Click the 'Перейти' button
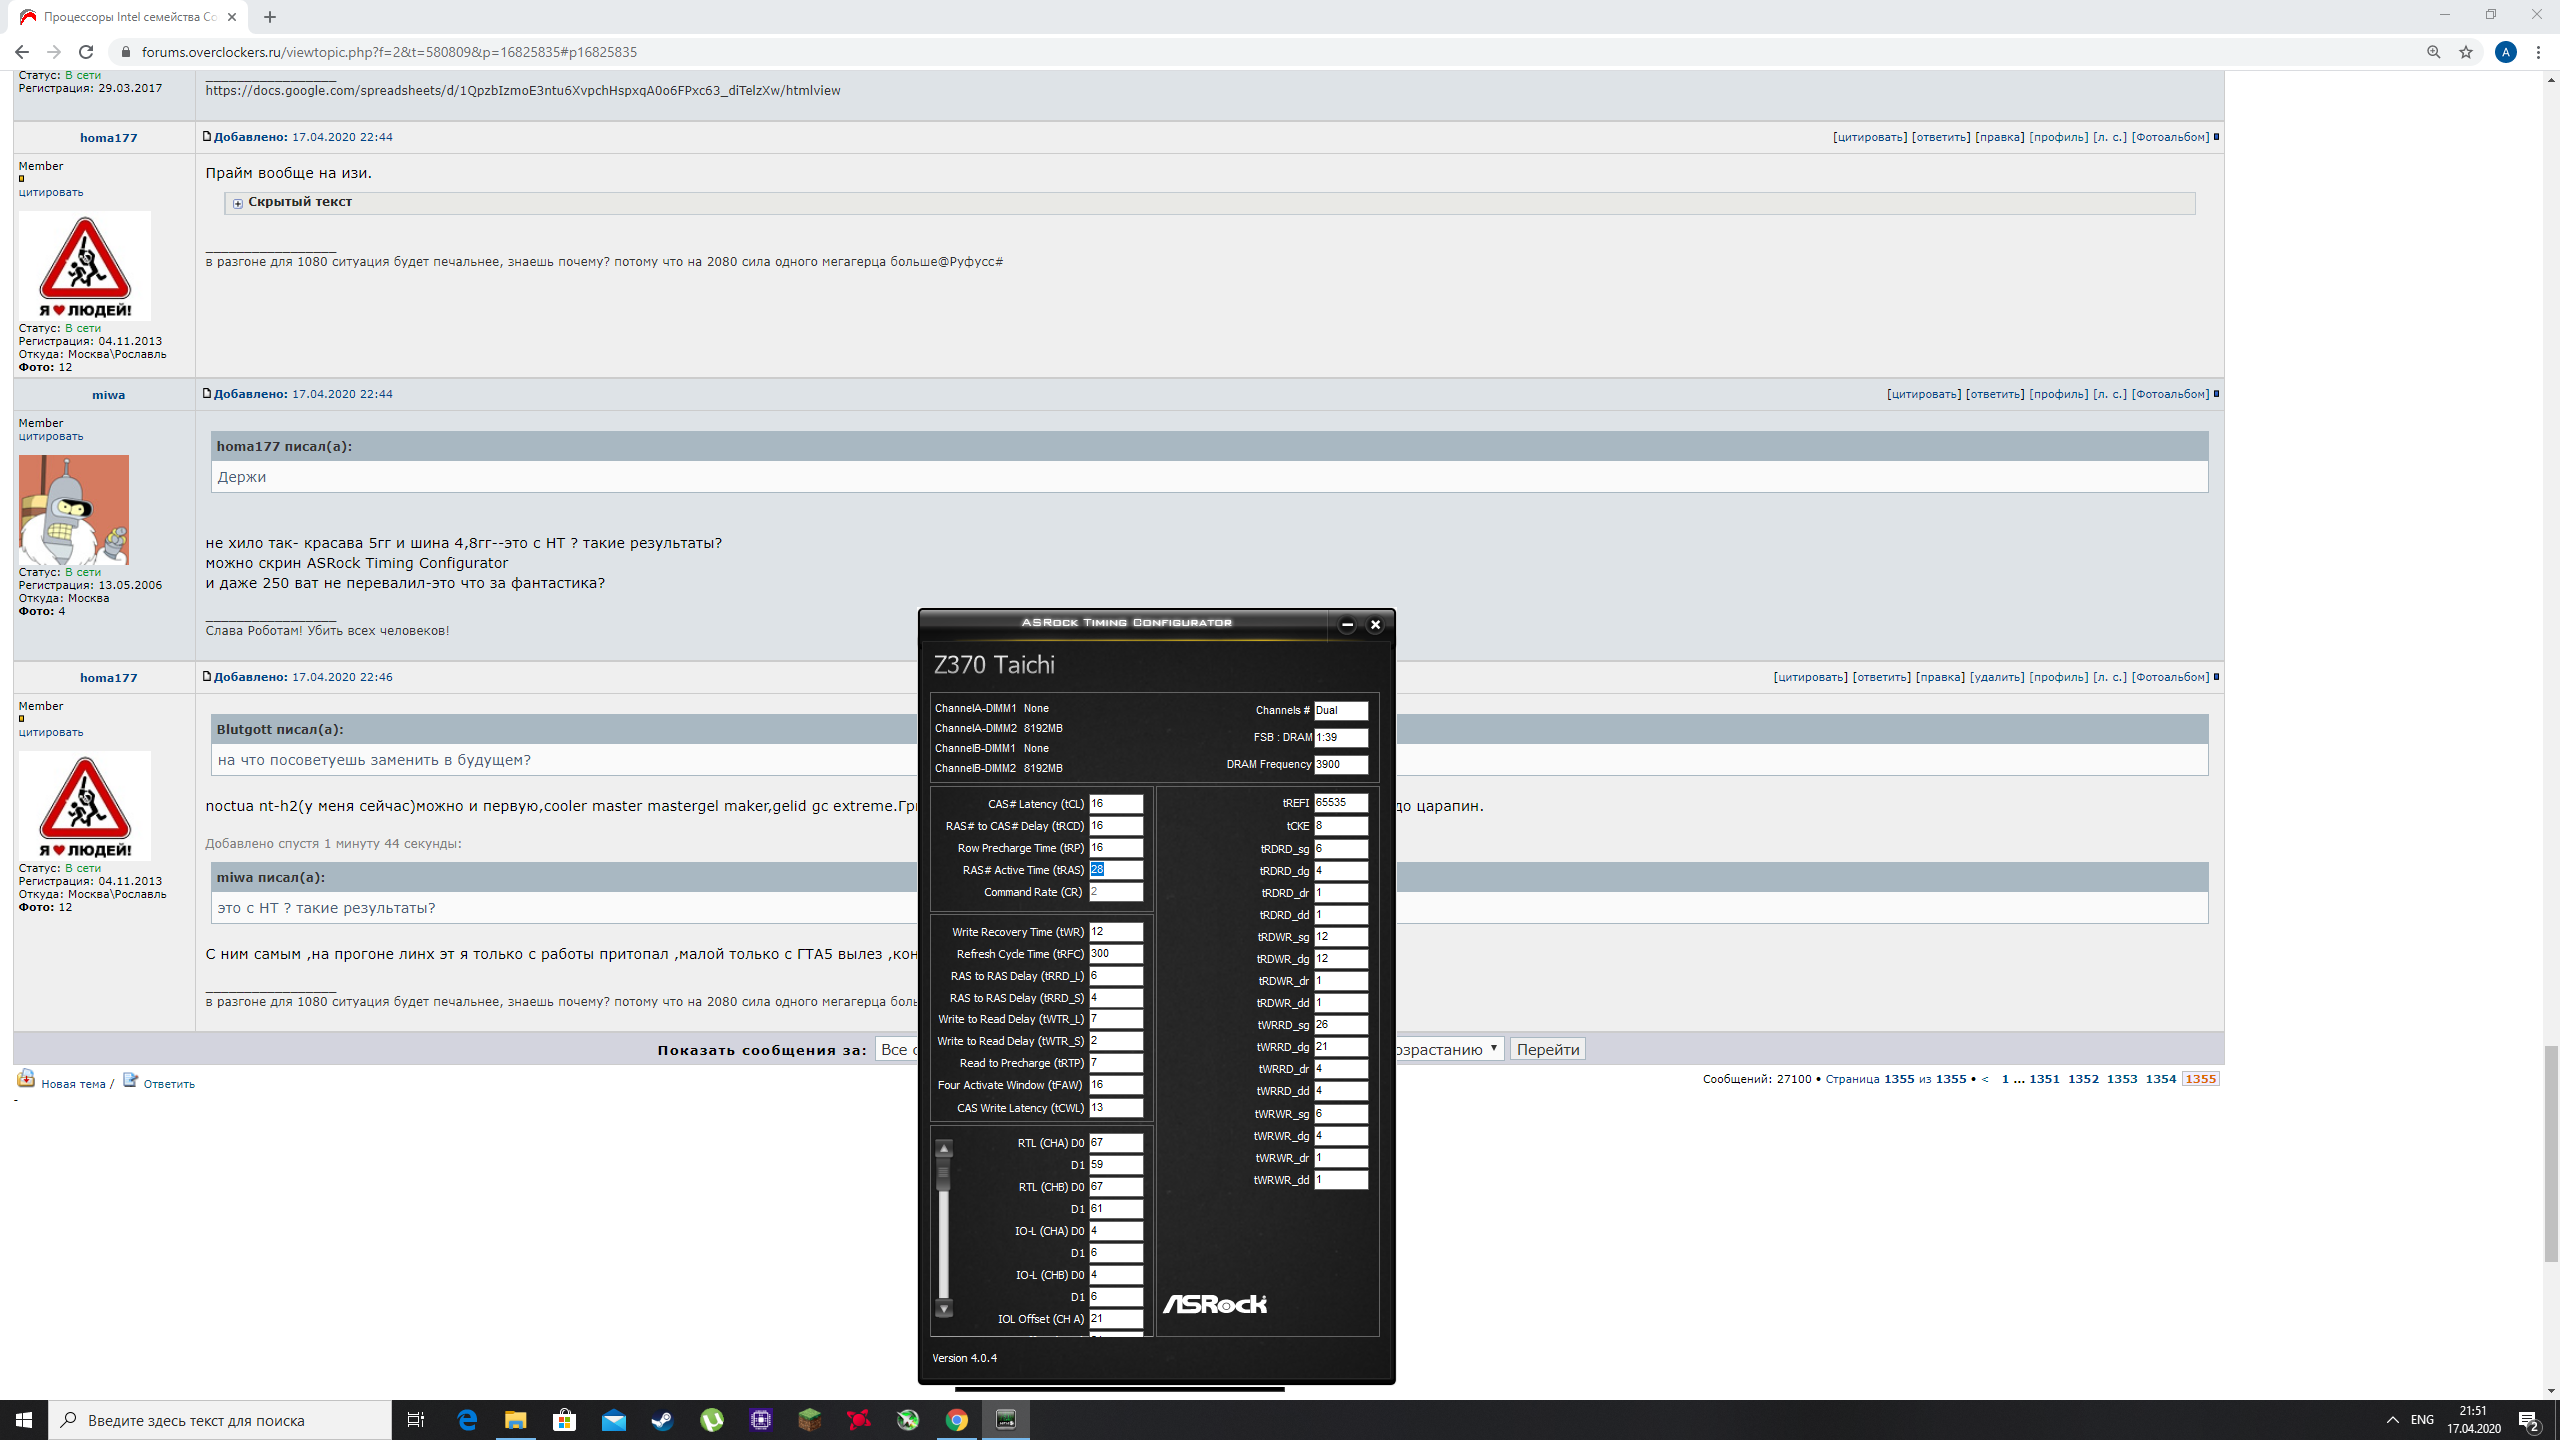 pyautogui.click(x=1547, y=1049)
